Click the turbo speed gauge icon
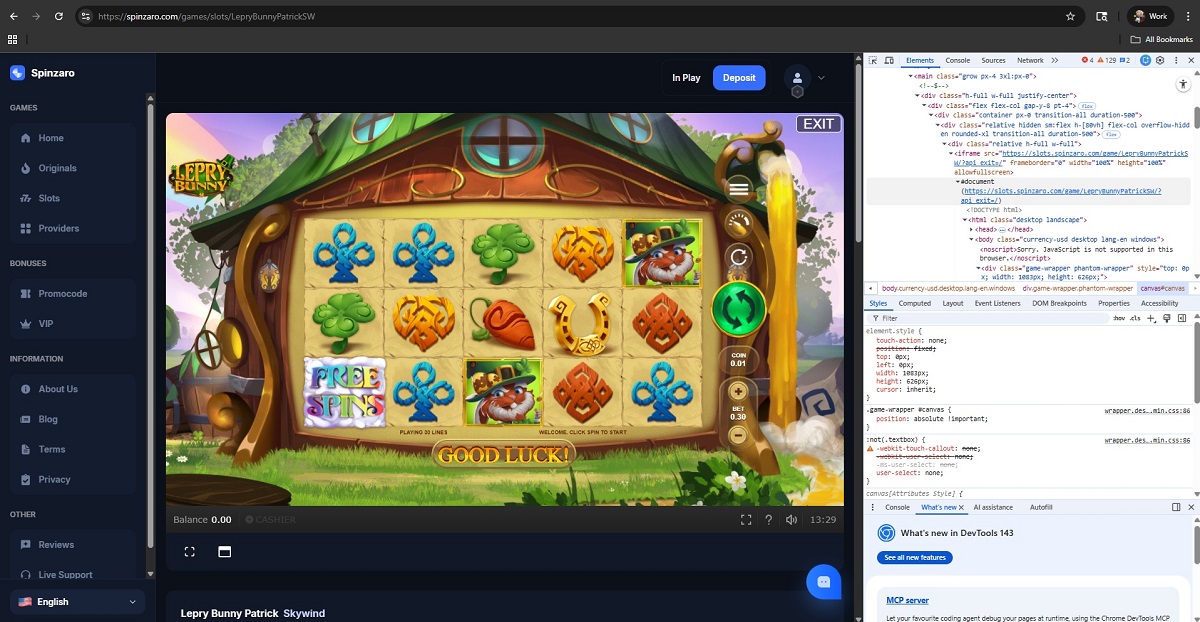Image resolution: width=1200 pixels, height=622 pixels. [x=739, y=223]
